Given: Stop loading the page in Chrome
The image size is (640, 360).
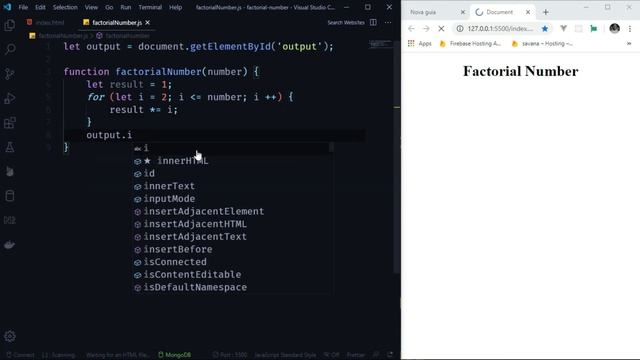Looking at the screenshot, I should tap(441, 29).
